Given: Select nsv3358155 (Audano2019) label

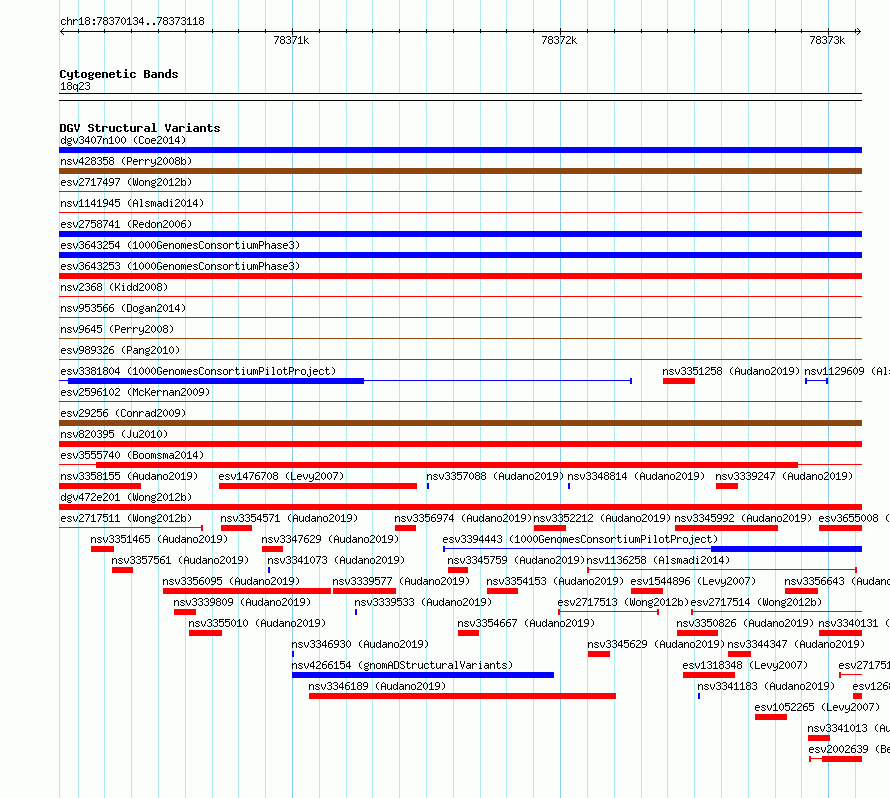Looking at the screenshot, I should point(129,476).
